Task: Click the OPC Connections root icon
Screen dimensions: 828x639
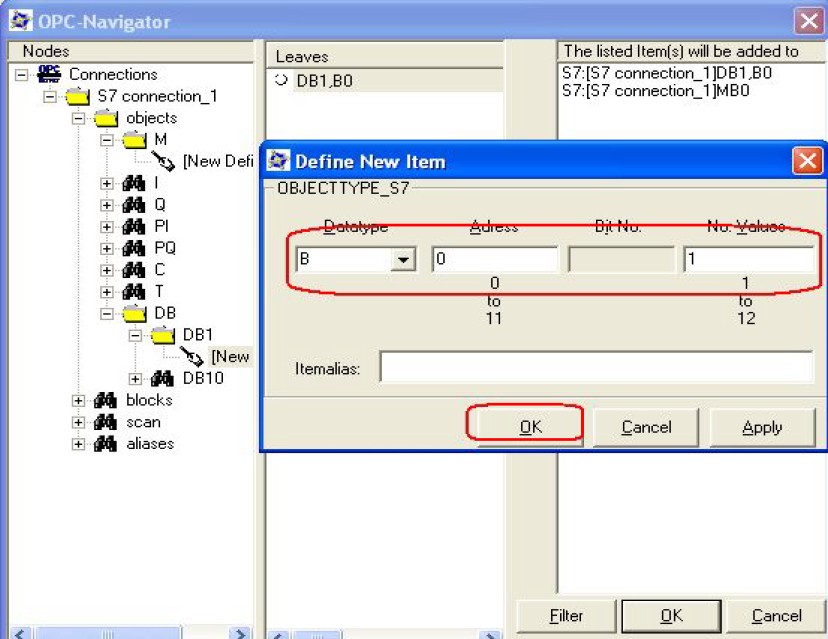Action: tap(49, 74)
